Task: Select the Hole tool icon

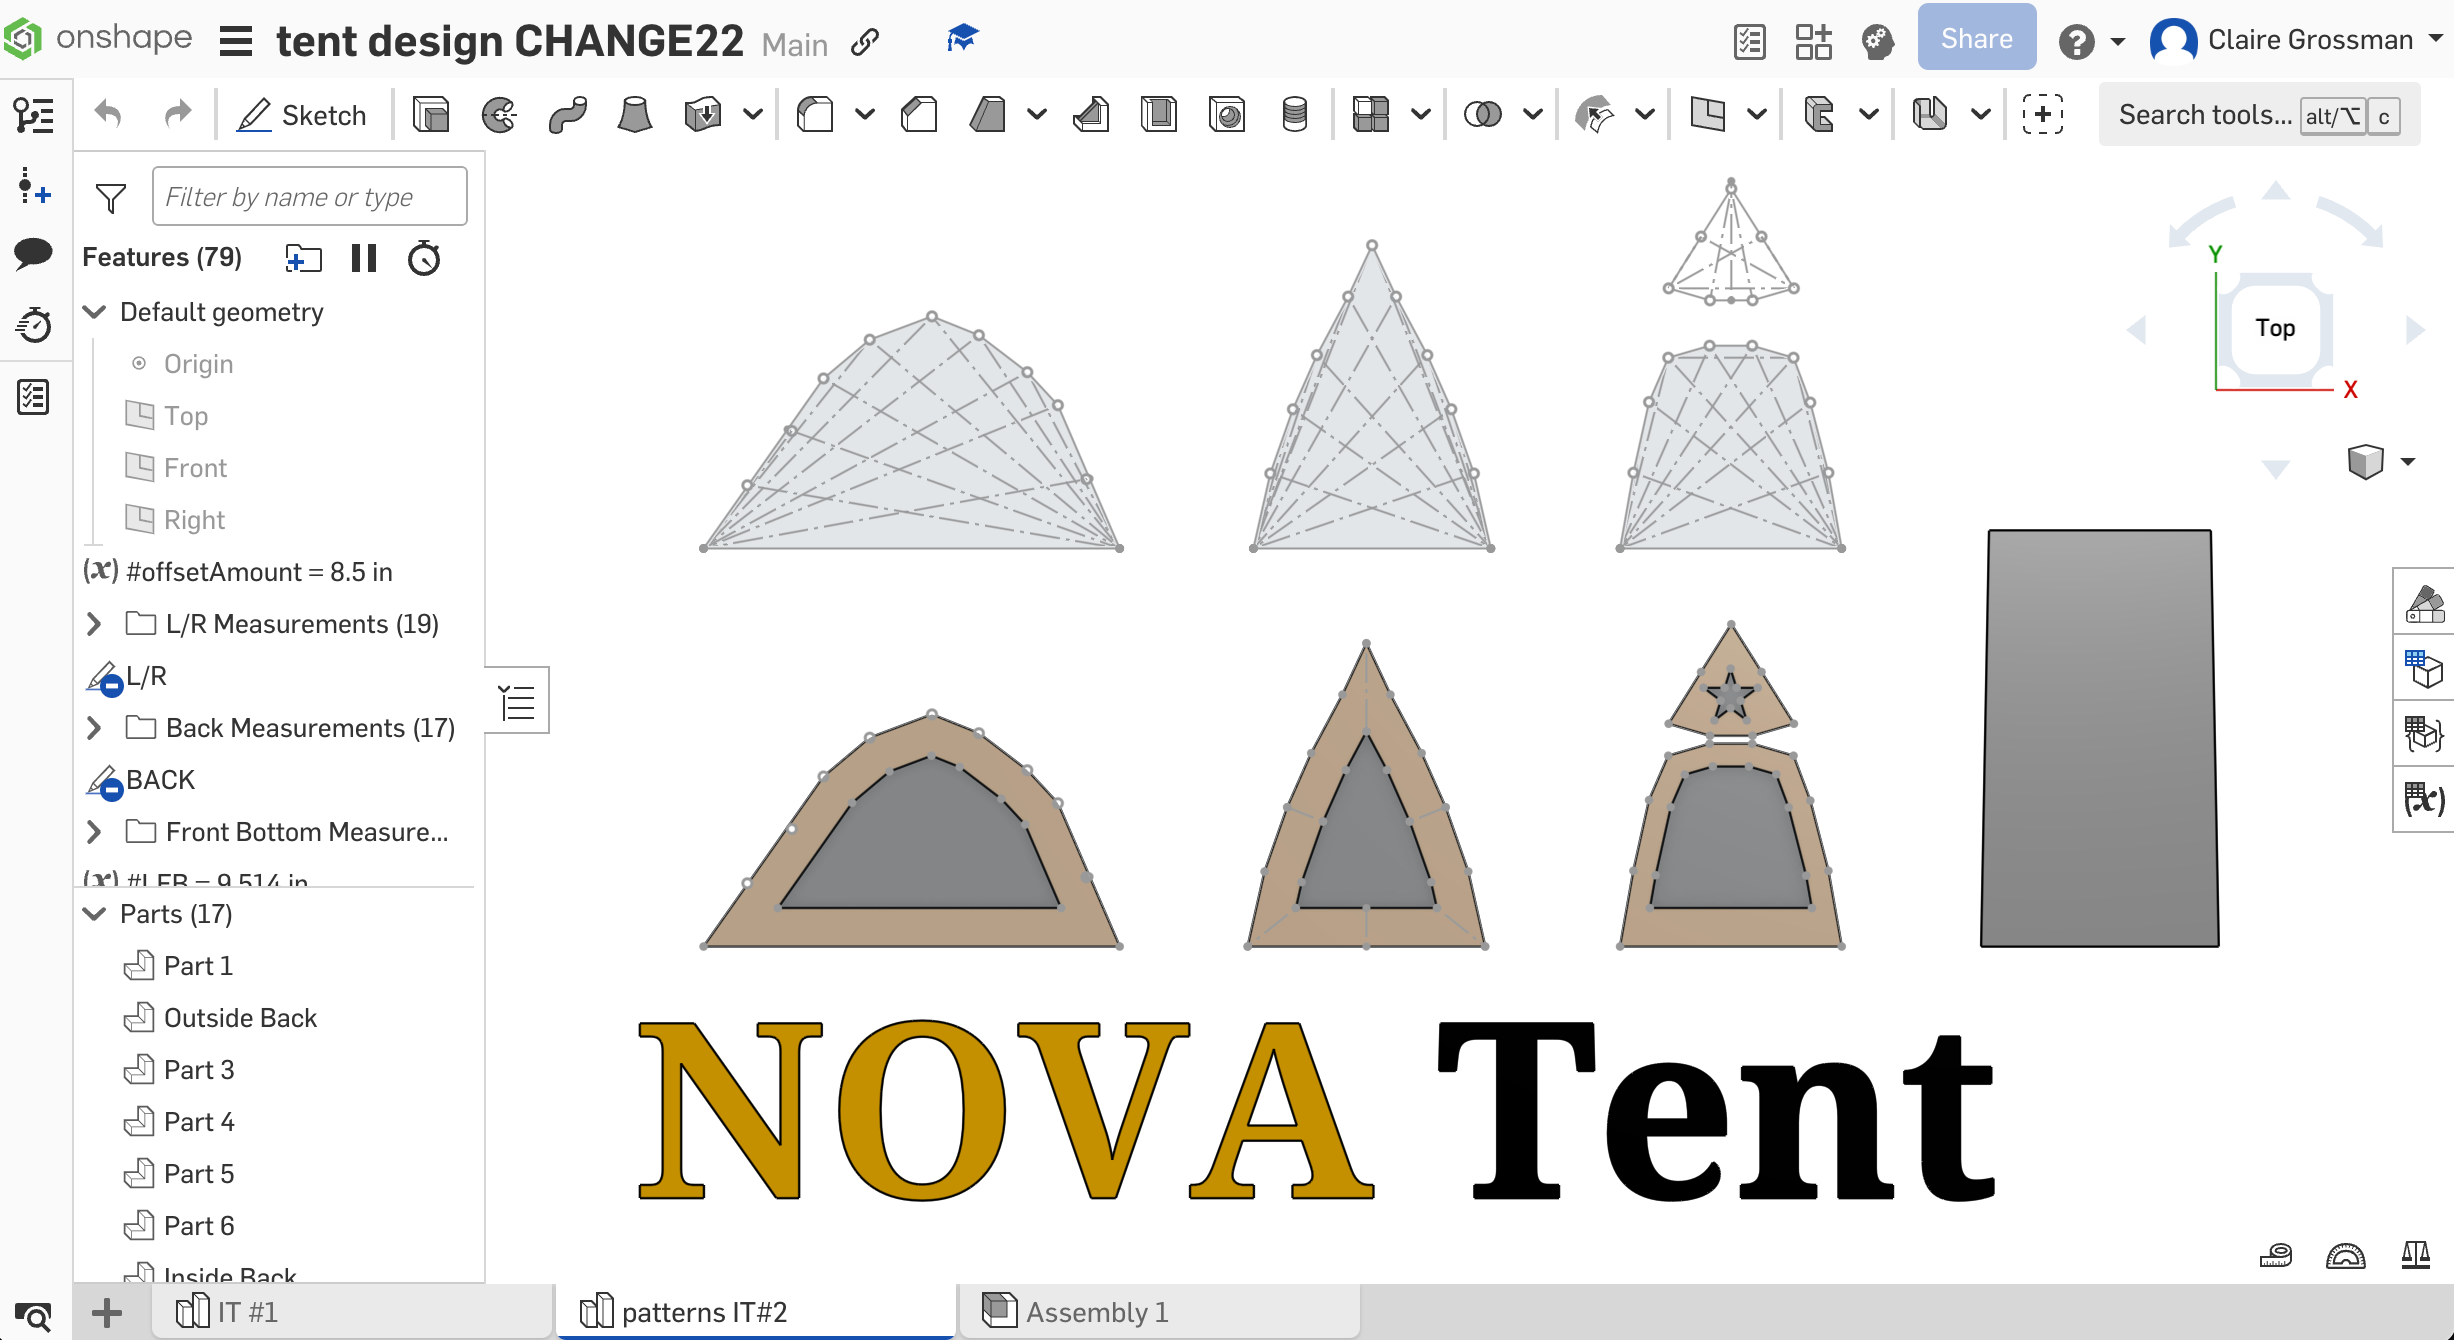Action: pos(1227,115)
